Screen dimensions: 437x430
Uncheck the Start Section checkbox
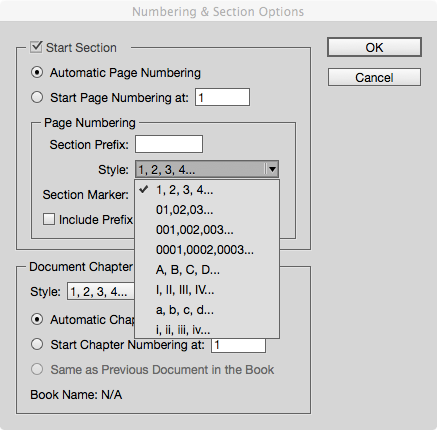point(36,47)
